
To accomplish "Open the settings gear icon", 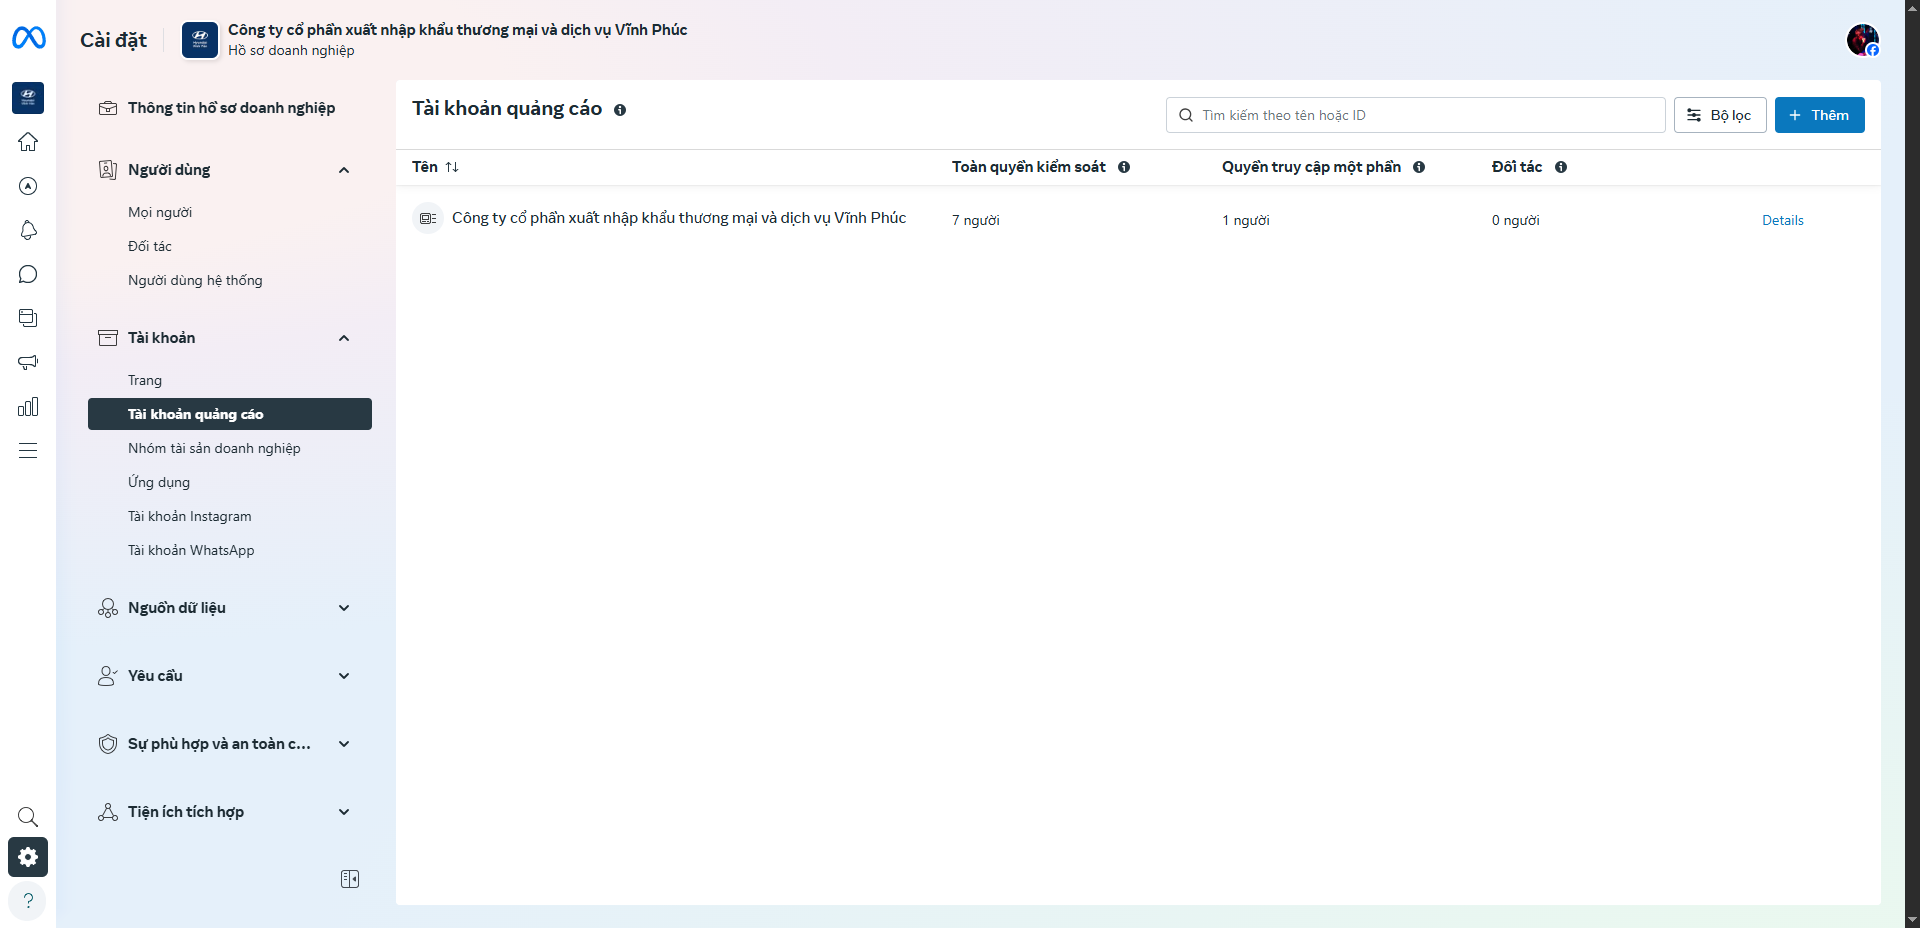I will point(28,857).
